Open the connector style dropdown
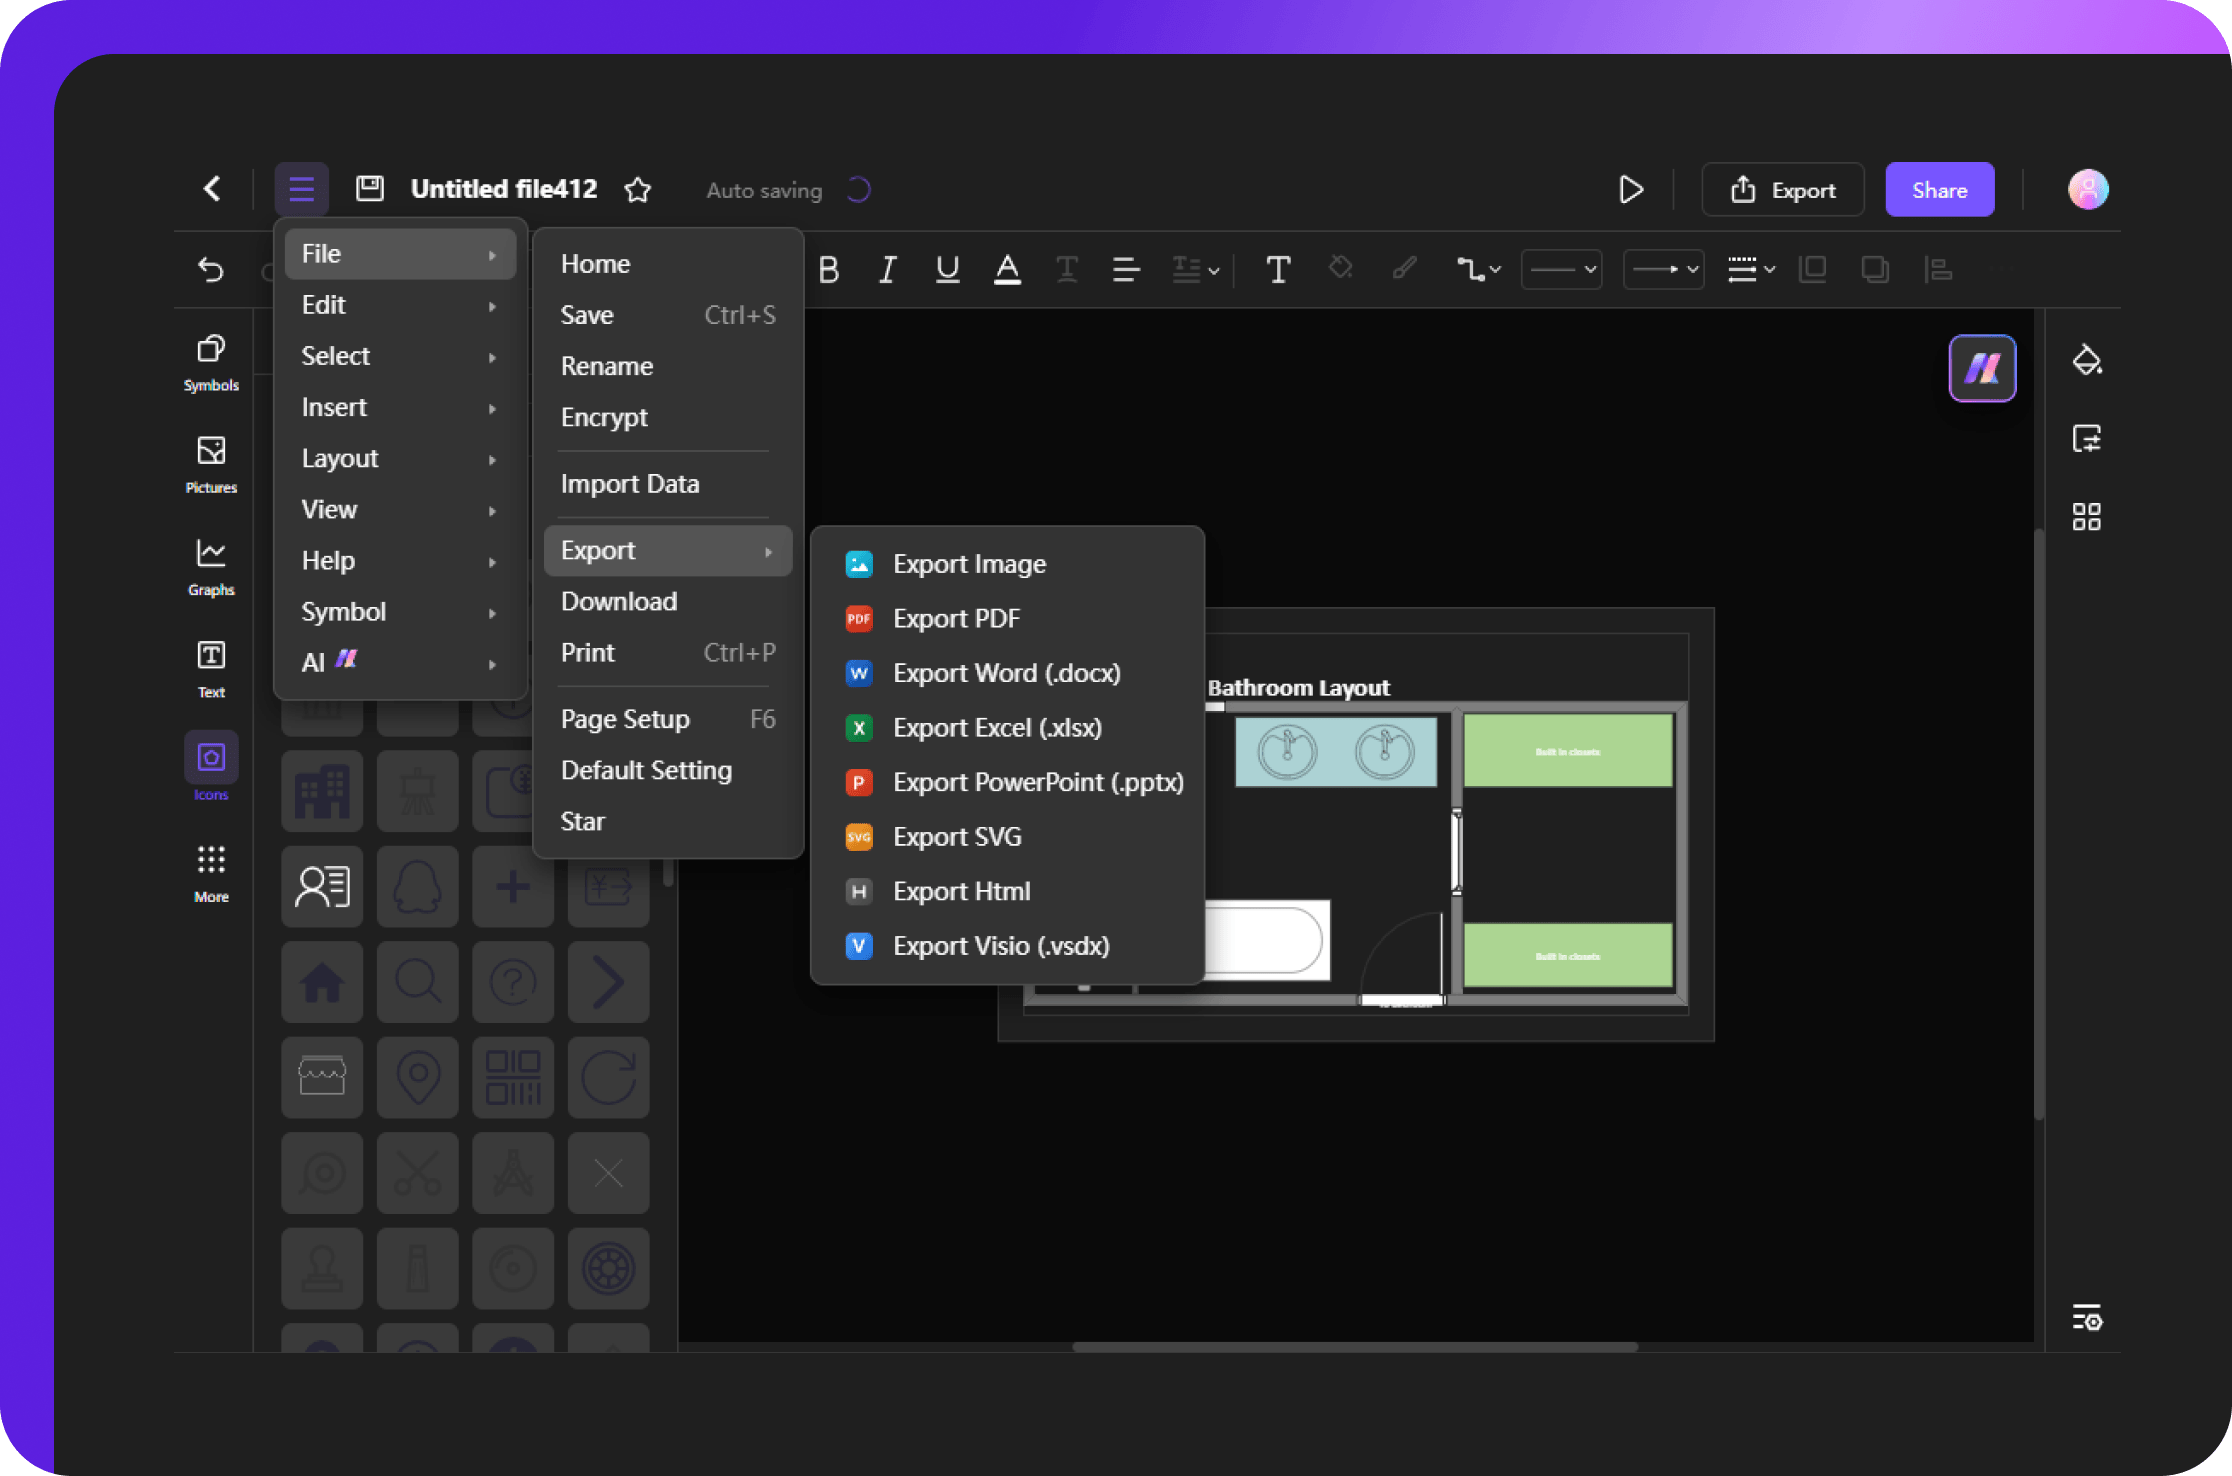Image resolution: width=2232 pixels, height=1476 pixels. point(1478,269)
